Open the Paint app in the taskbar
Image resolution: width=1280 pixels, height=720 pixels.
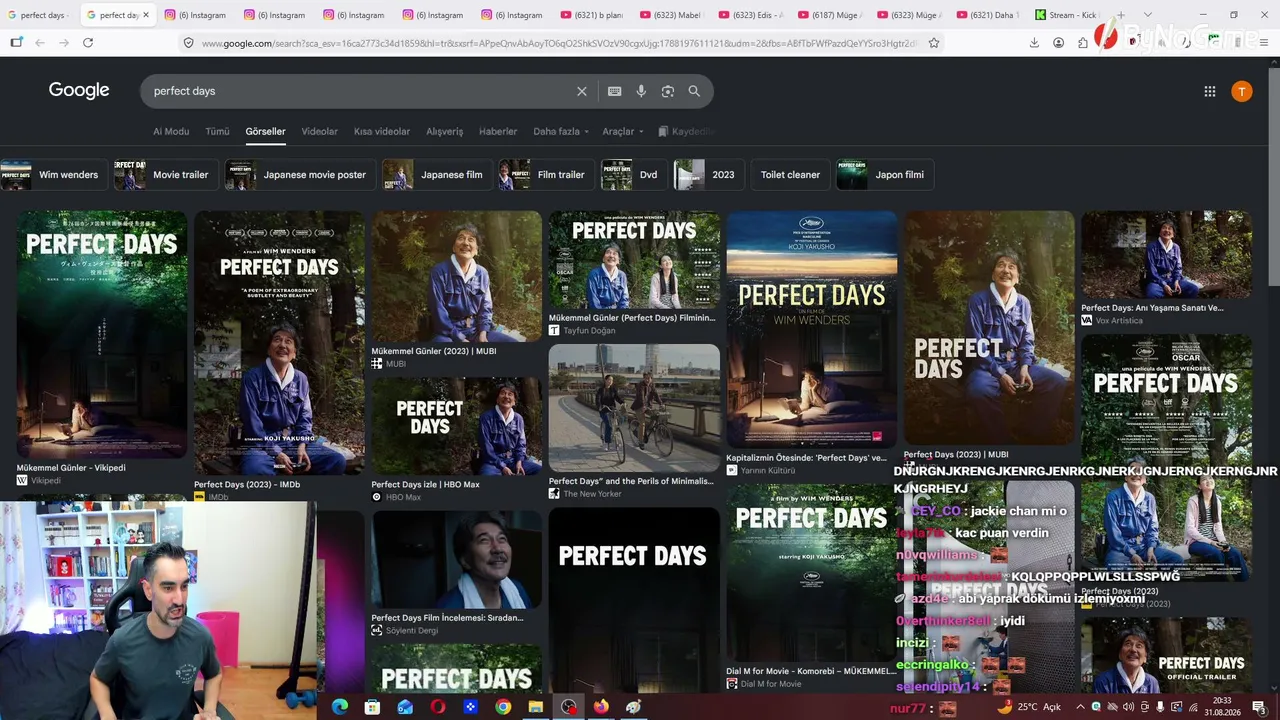[x=633, y=707]
